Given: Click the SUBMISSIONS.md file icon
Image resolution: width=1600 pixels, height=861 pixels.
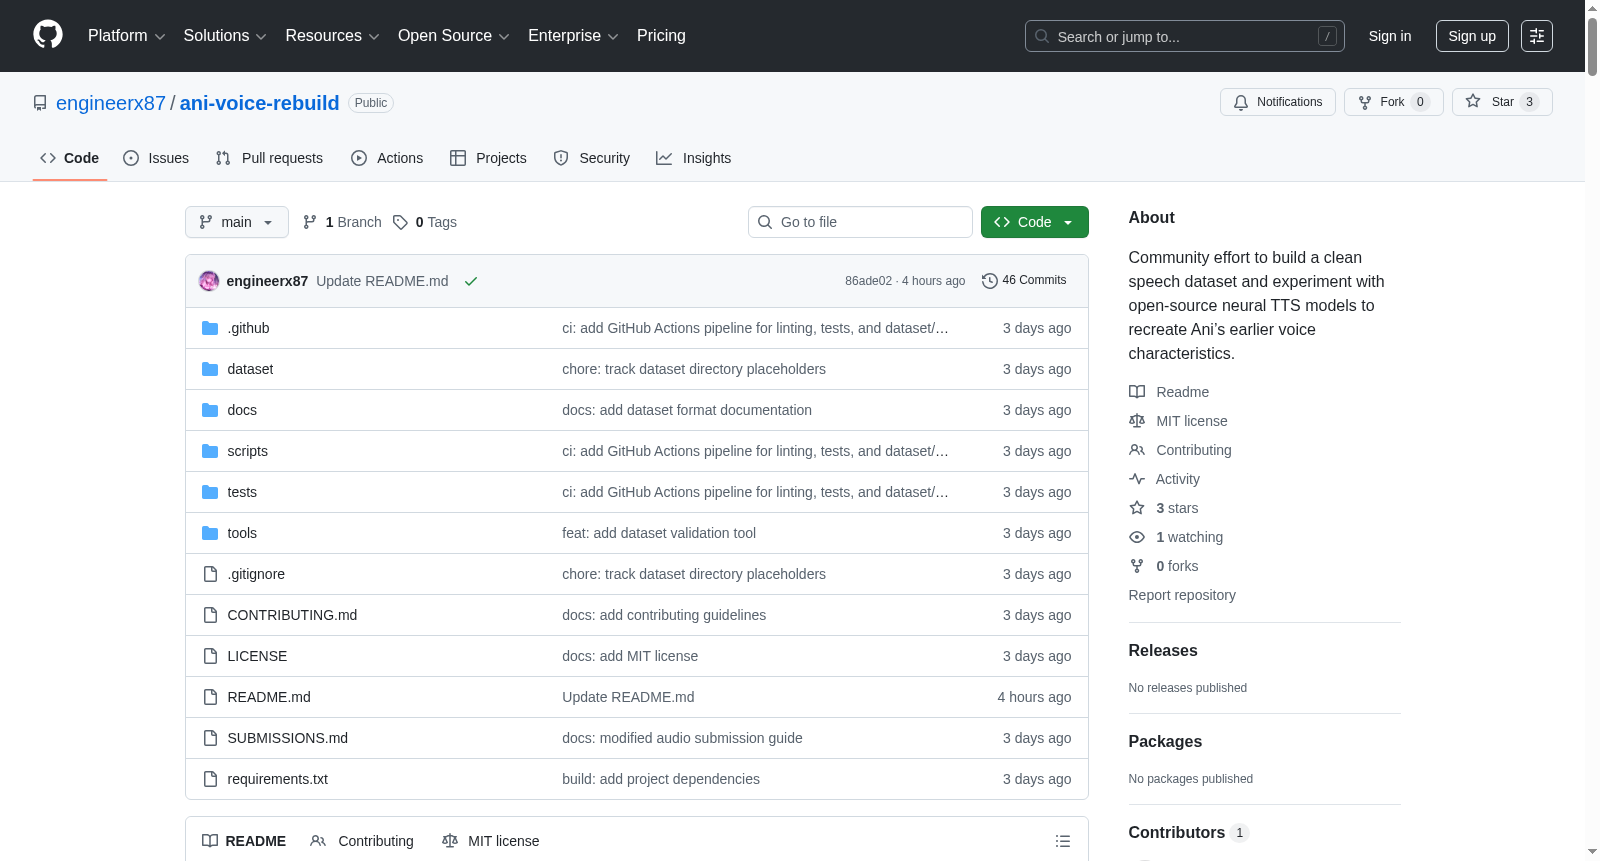Looking at the screenshot, I should pos(210,738).
